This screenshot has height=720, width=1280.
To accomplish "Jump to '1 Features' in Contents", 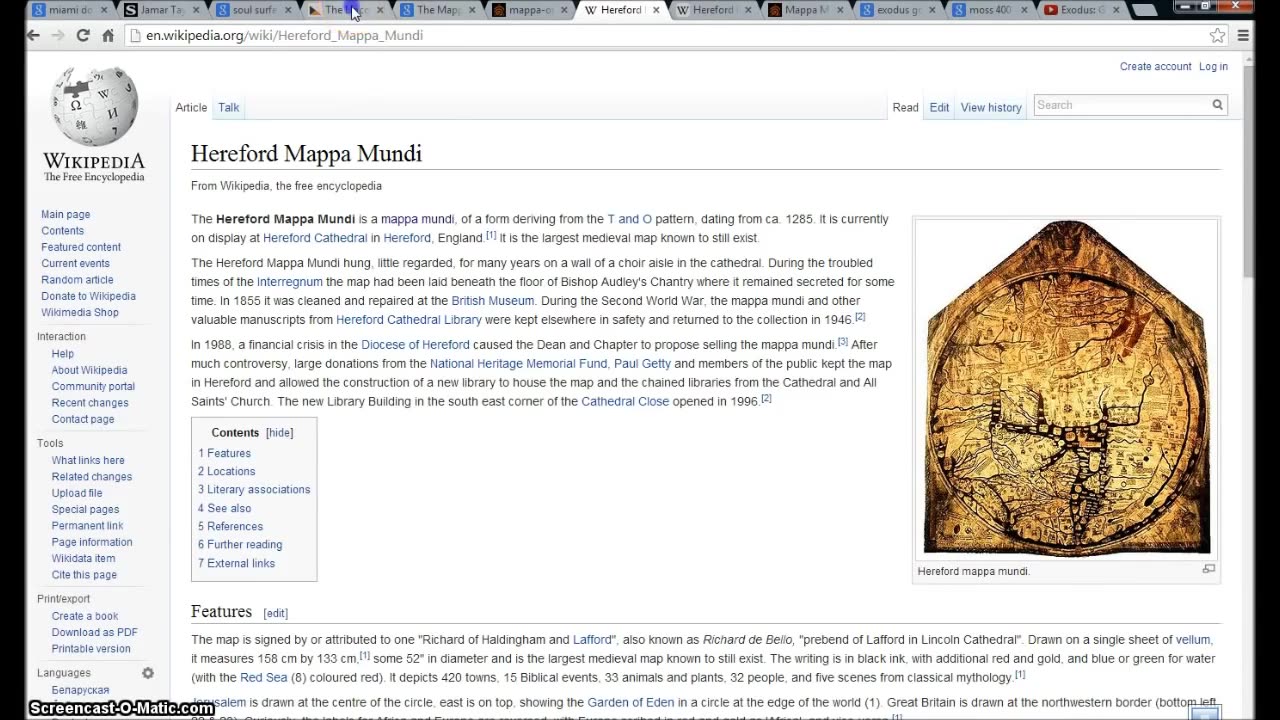I will pos(224,453).
